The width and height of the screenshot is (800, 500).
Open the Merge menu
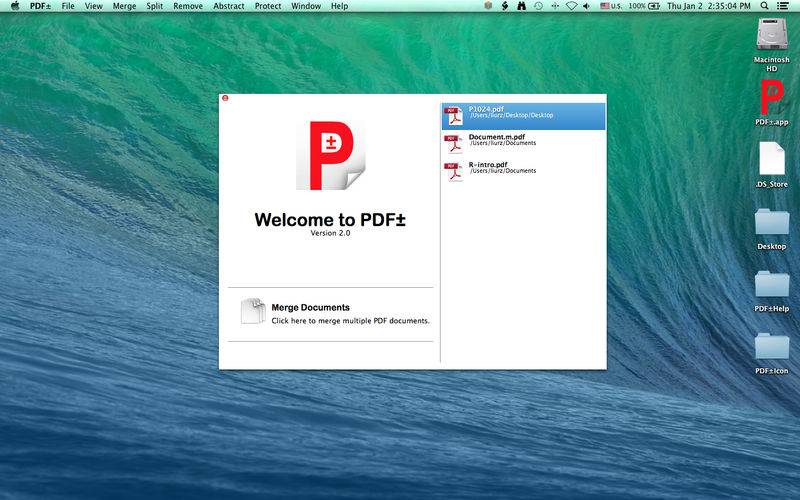tap(124, 6)
